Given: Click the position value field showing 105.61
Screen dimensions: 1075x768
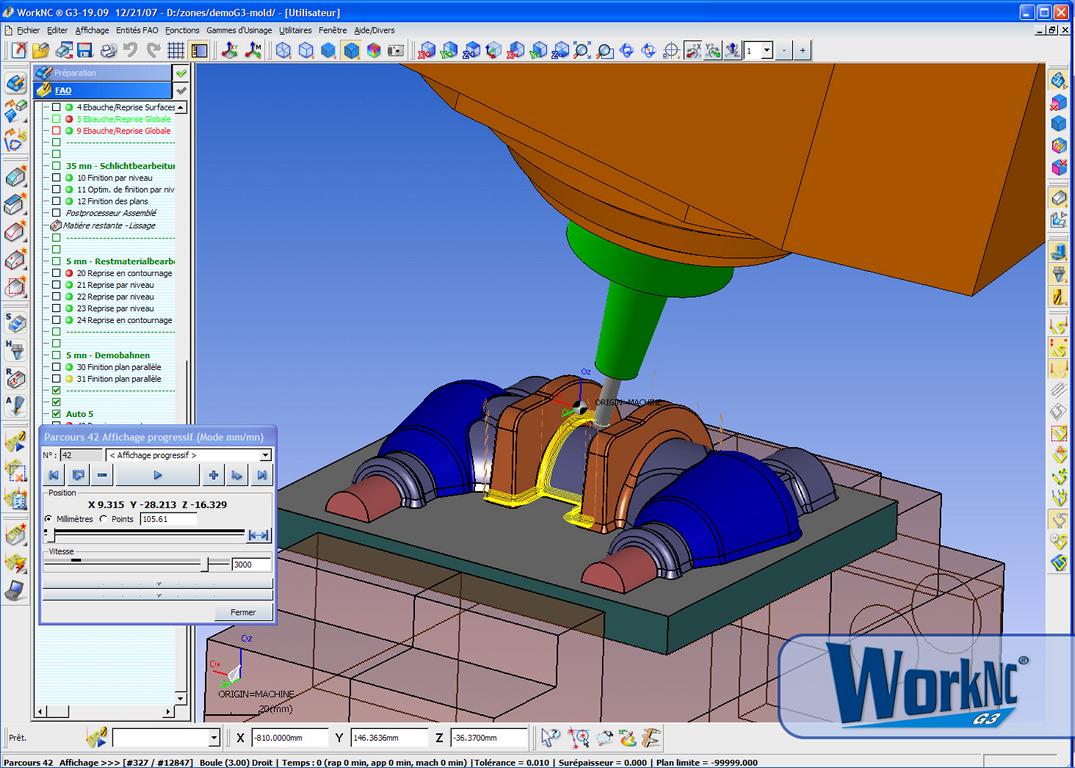Looking at the screenshot, I should point(168,519).
